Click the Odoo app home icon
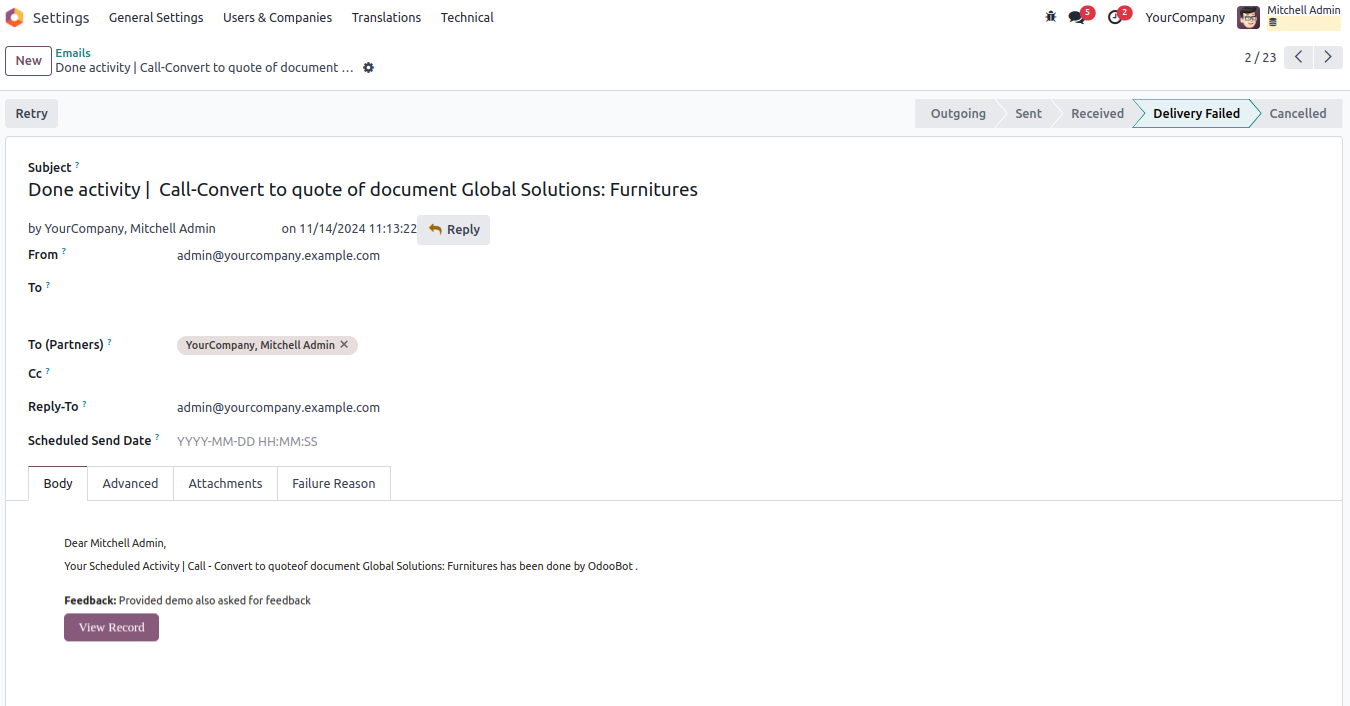Screen dimensions: 1350x706 (14, 17)
